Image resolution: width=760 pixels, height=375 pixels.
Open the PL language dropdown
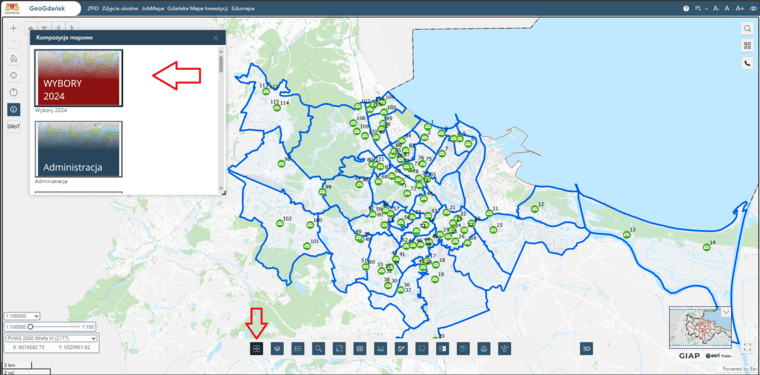coord(701,8)
